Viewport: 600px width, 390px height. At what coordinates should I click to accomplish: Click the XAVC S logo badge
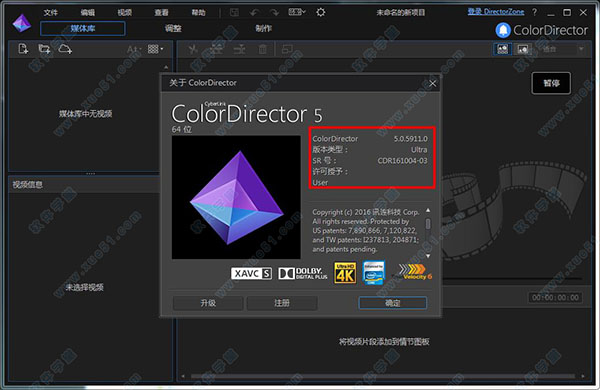tap(251, 273)
